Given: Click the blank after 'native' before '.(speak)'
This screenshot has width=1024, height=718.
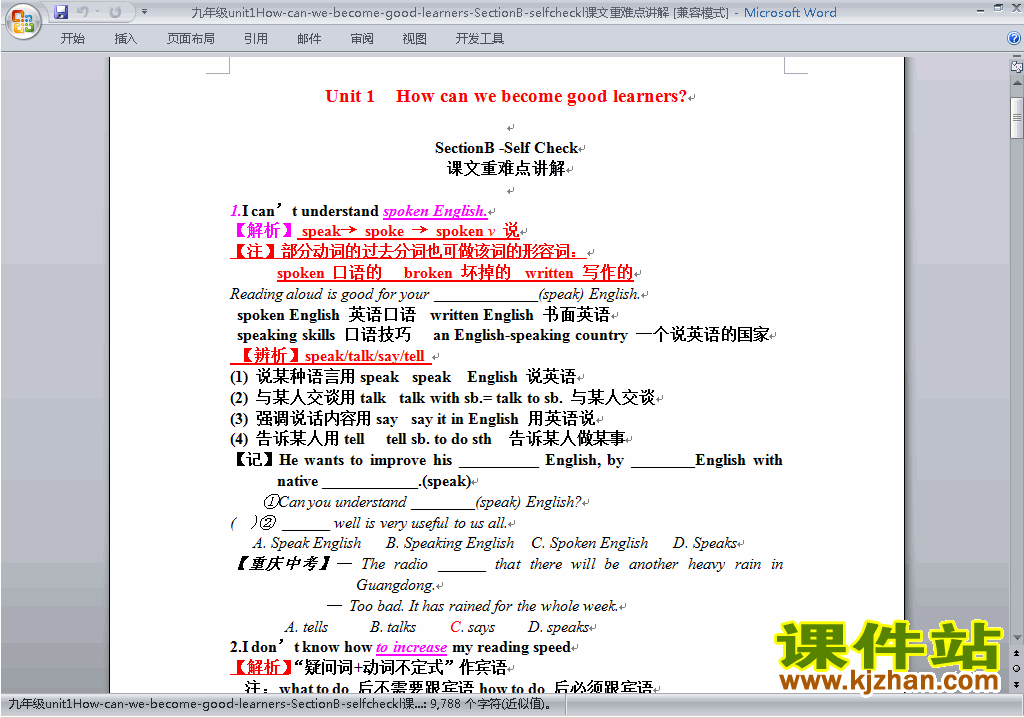Looking at the screenshot, I should click(x=370, y=483).
